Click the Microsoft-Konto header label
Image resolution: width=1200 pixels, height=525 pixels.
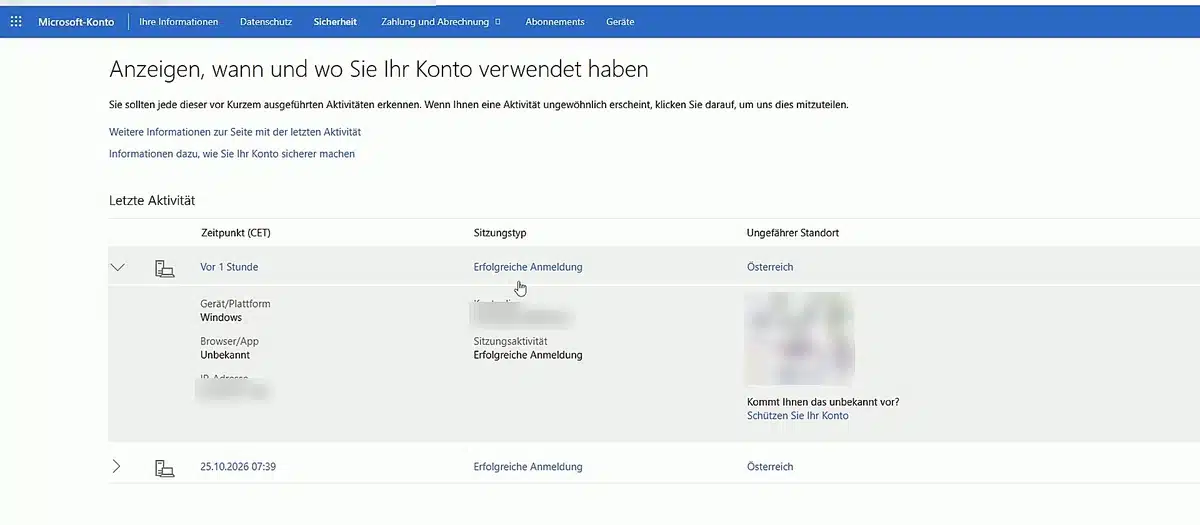click(x=76, y=22)
